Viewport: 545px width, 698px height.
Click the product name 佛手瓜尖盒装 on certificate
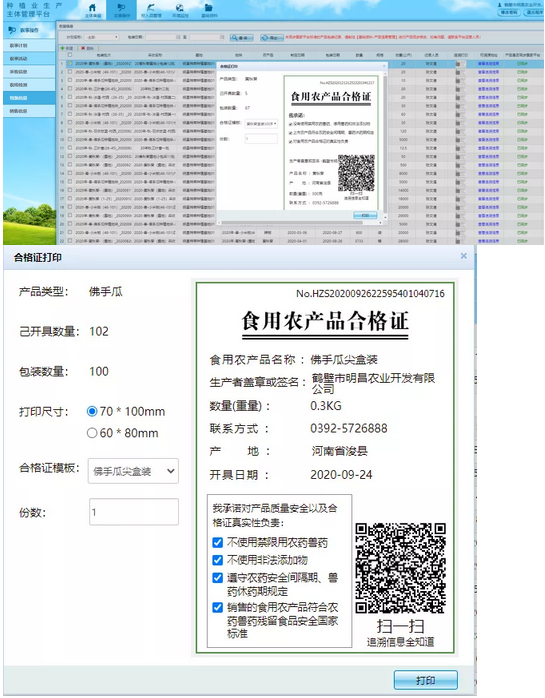click(x=344, y=360)
